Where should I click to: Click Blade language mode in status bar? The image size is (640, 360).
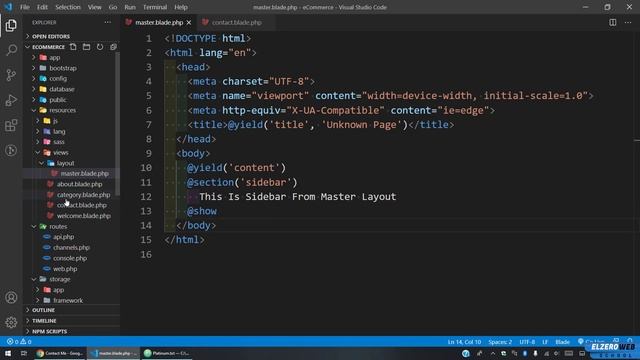562,342
